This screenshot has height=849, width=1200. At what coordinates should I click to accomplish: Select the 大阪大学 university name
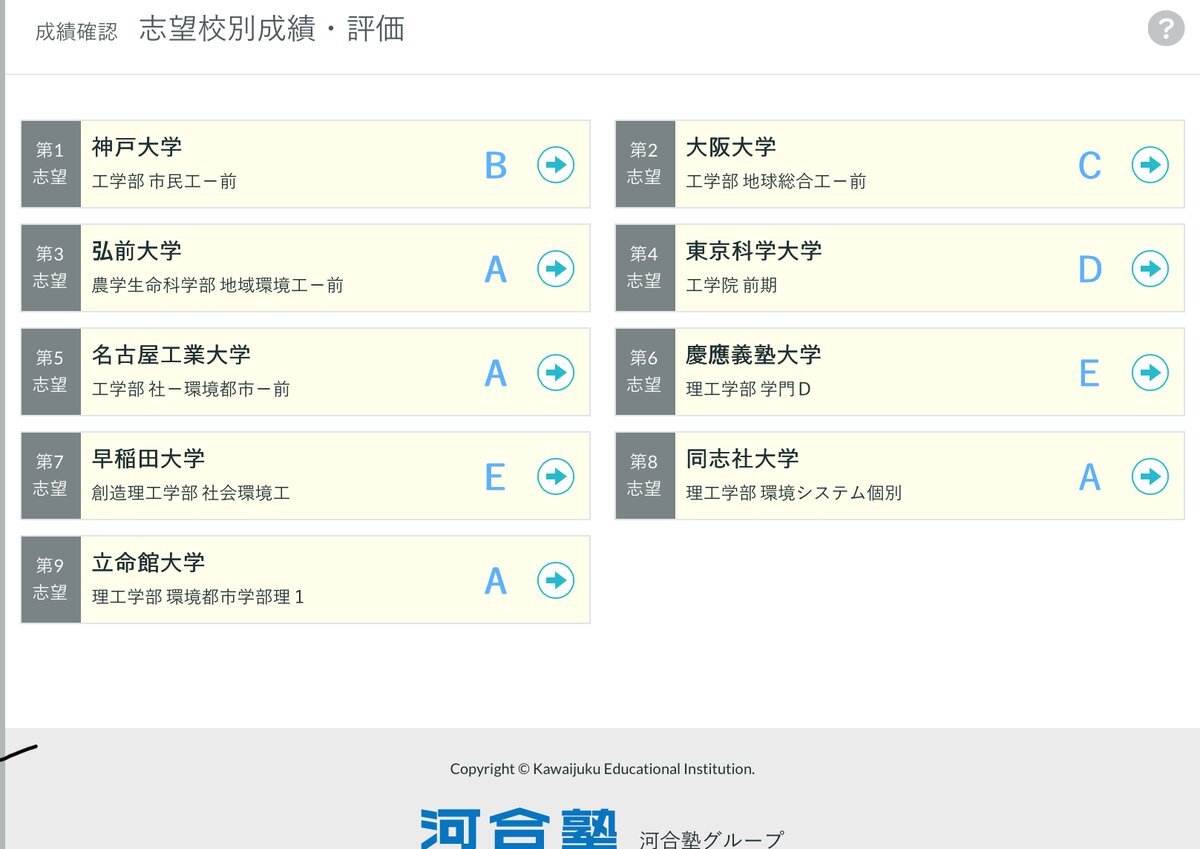pos(731,148)
